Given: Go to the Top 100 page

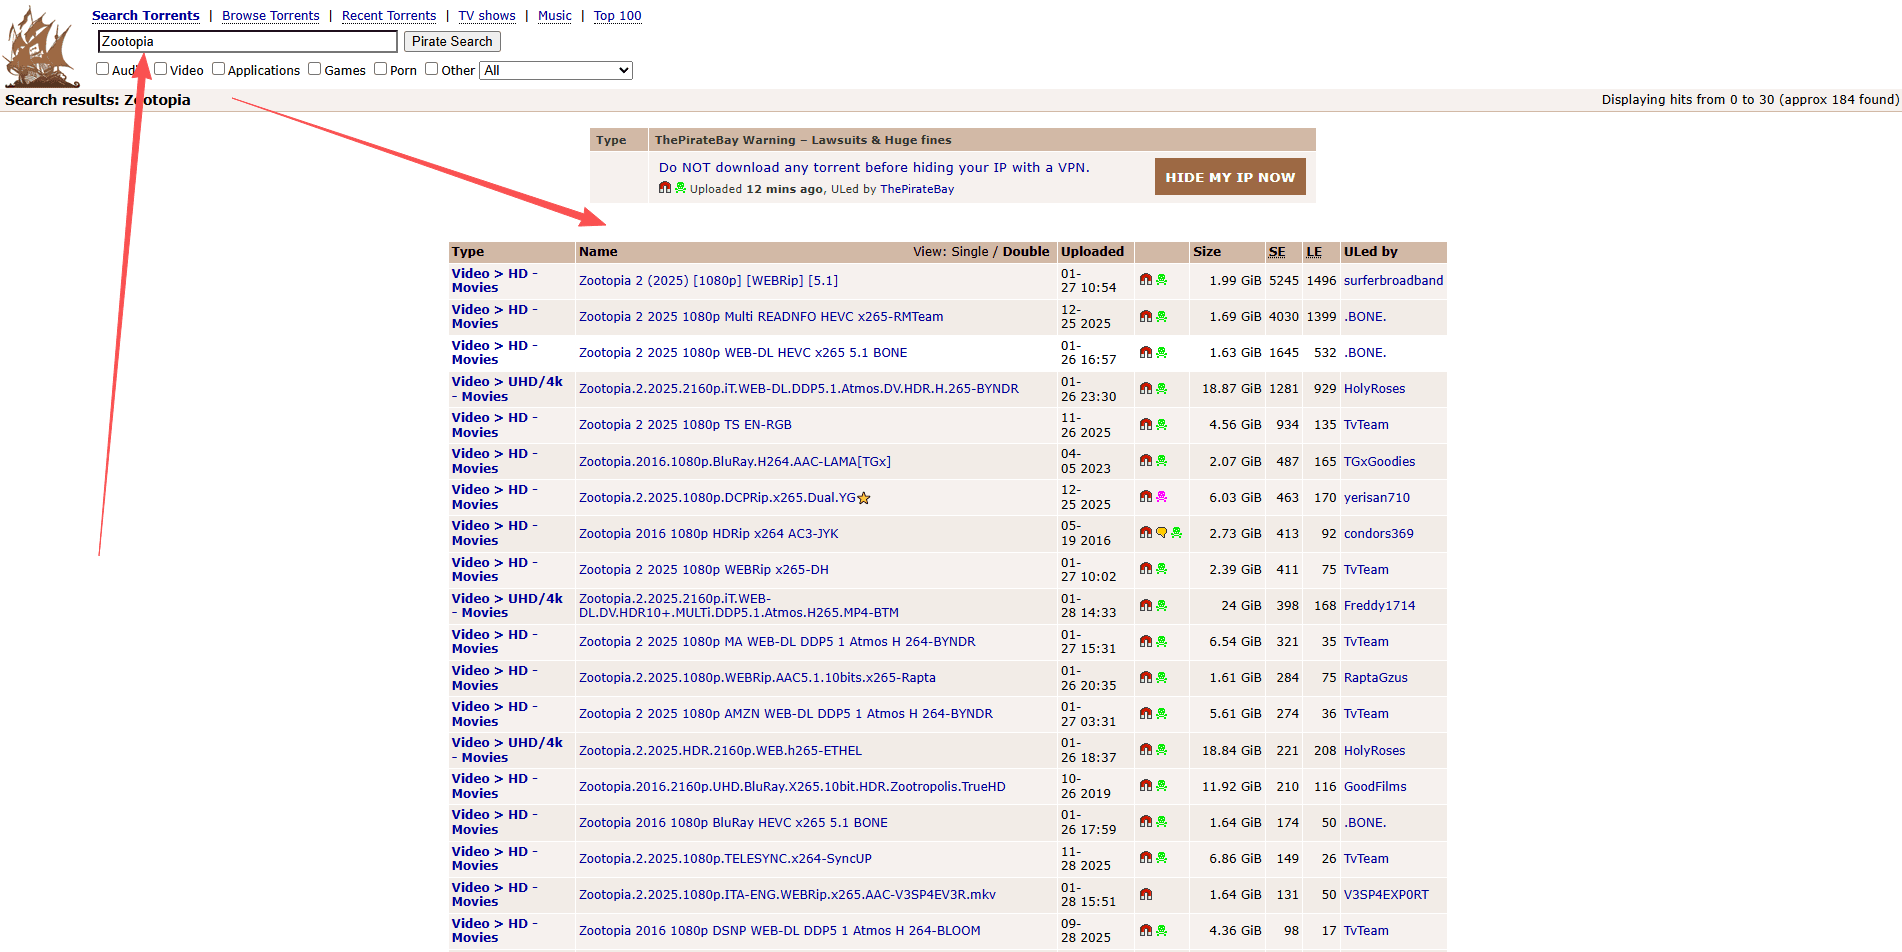Looking at the screenshot, I should tap(617, 16).
